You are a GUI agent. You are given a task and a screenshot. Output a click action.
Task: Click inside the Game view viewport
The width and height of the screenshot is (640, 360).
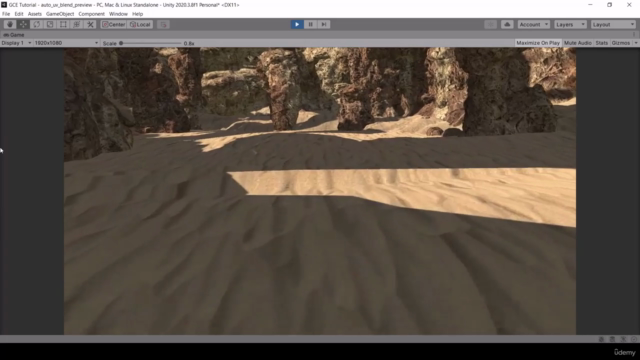320,191
